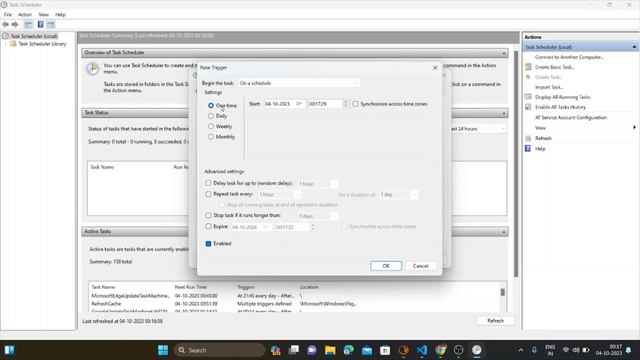Select the Daily schedule option
Viewport: 640px width, 360px height.
pos(211,116)
